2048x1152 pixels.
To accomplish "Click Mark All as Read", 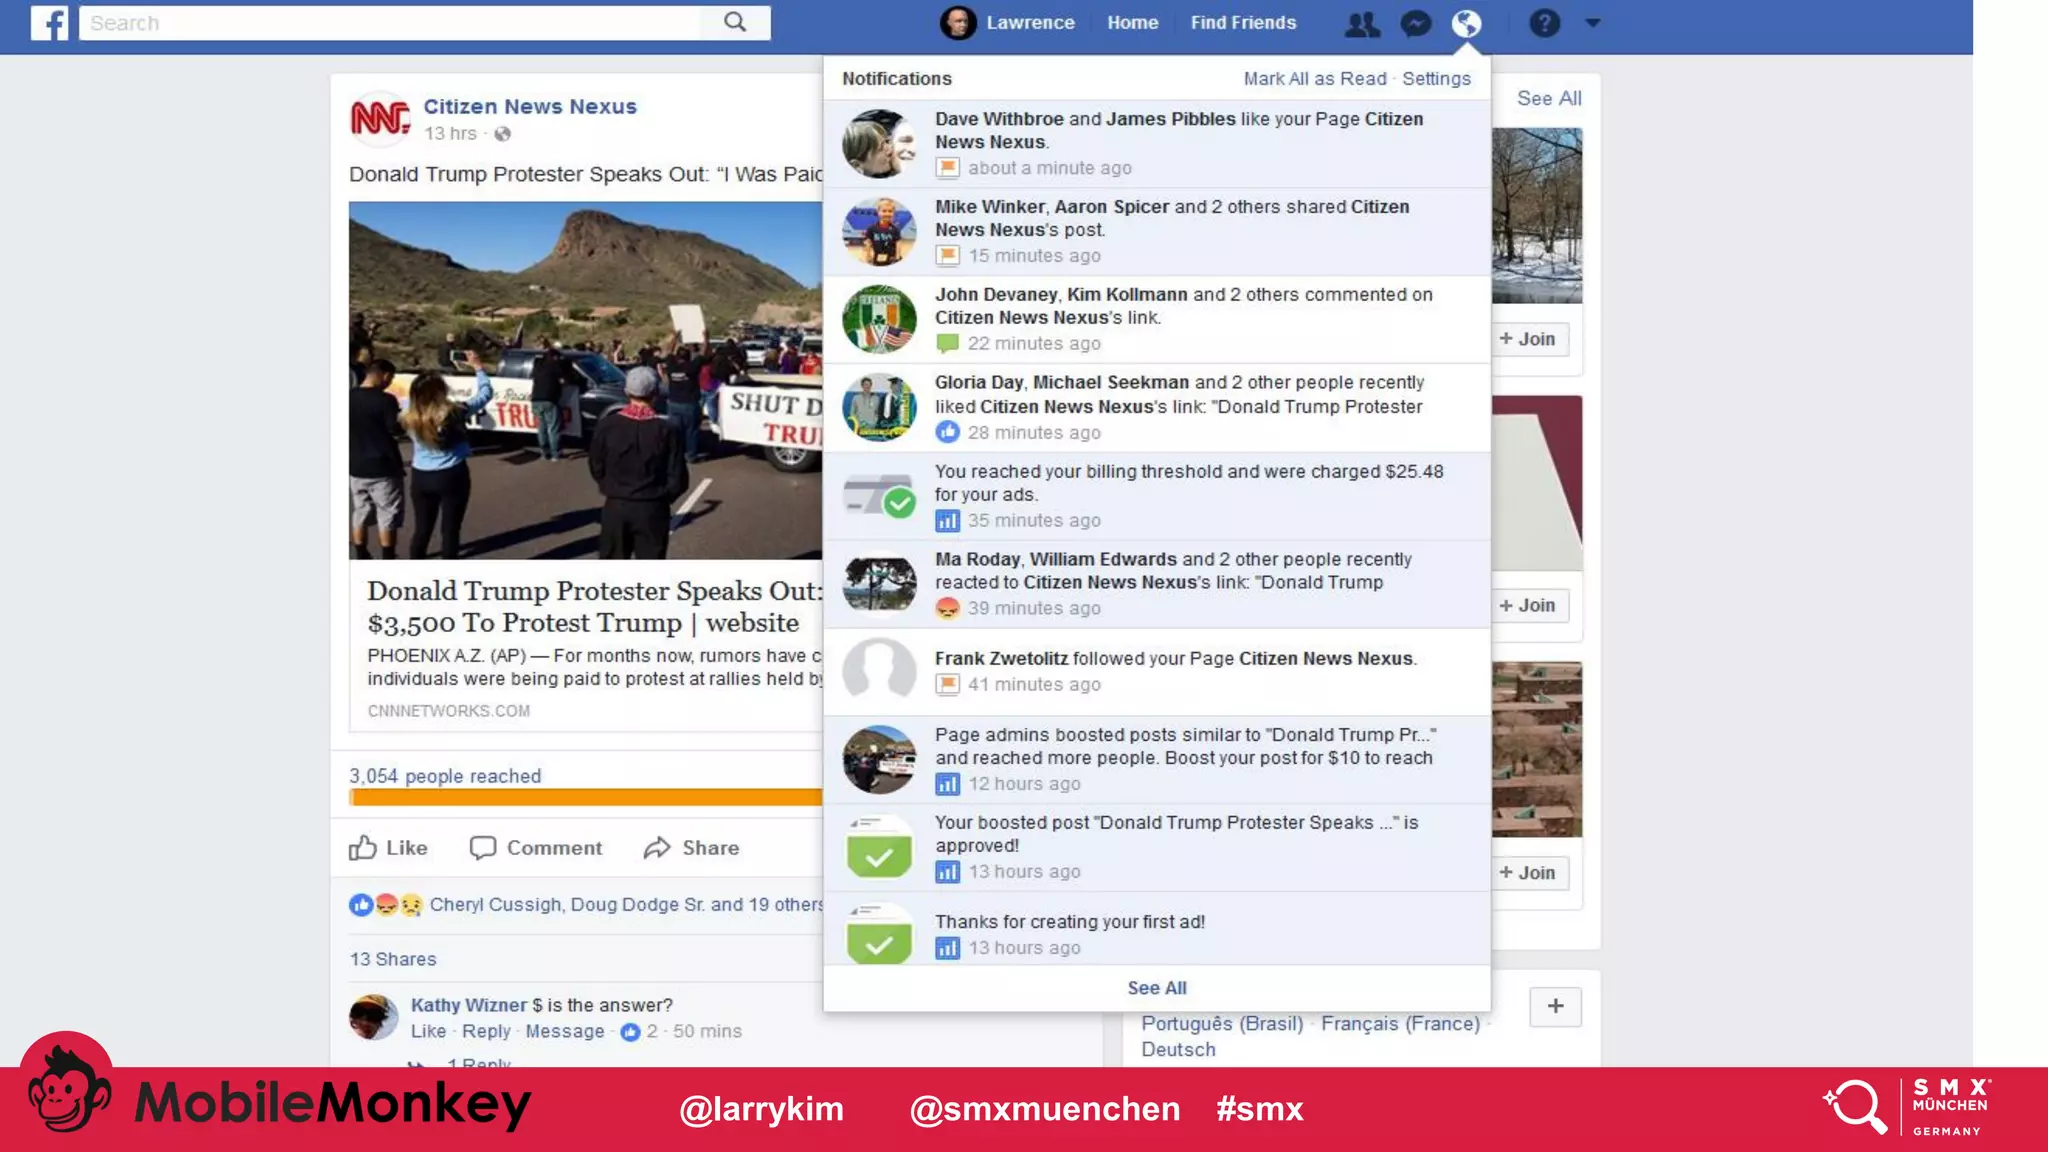I will (x=1314, y=79).
